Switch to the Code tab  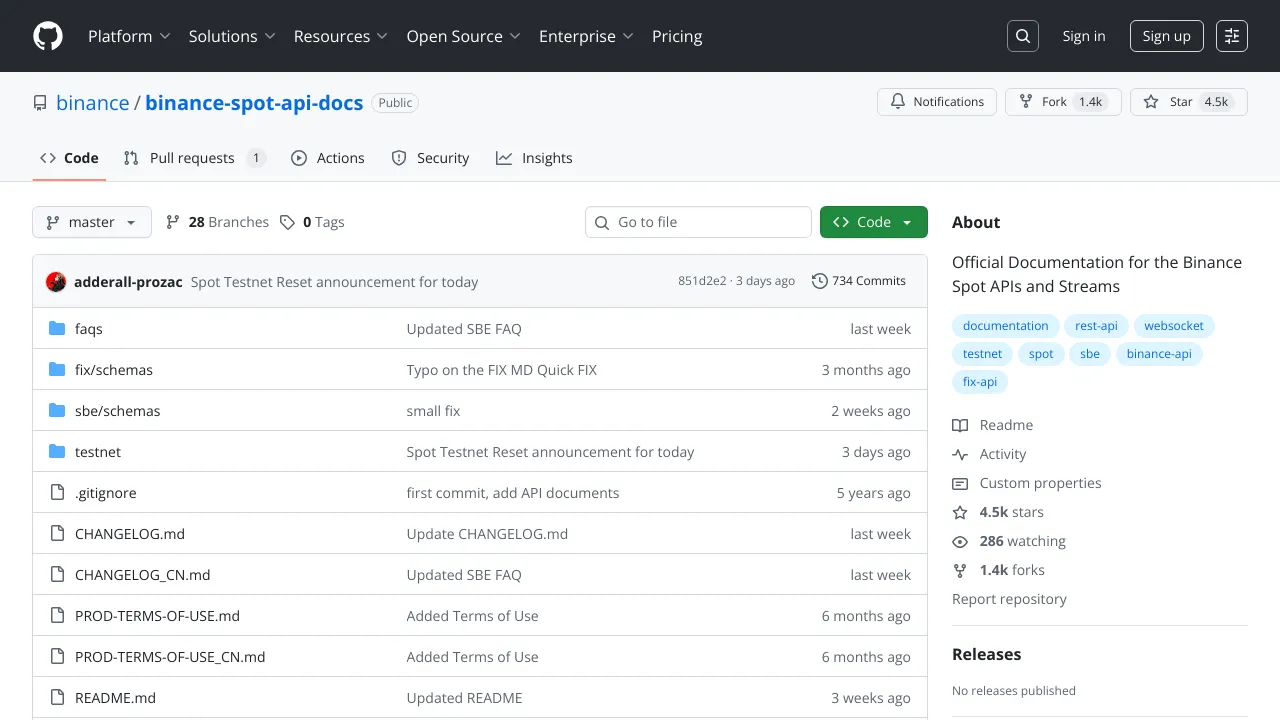pyautogui.click(x=69, y=158)
